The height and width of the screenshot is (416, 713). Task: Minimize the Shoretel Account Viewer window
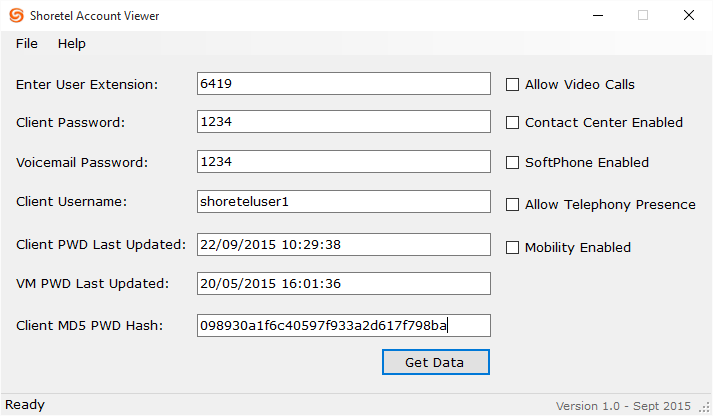click(597, 16)
